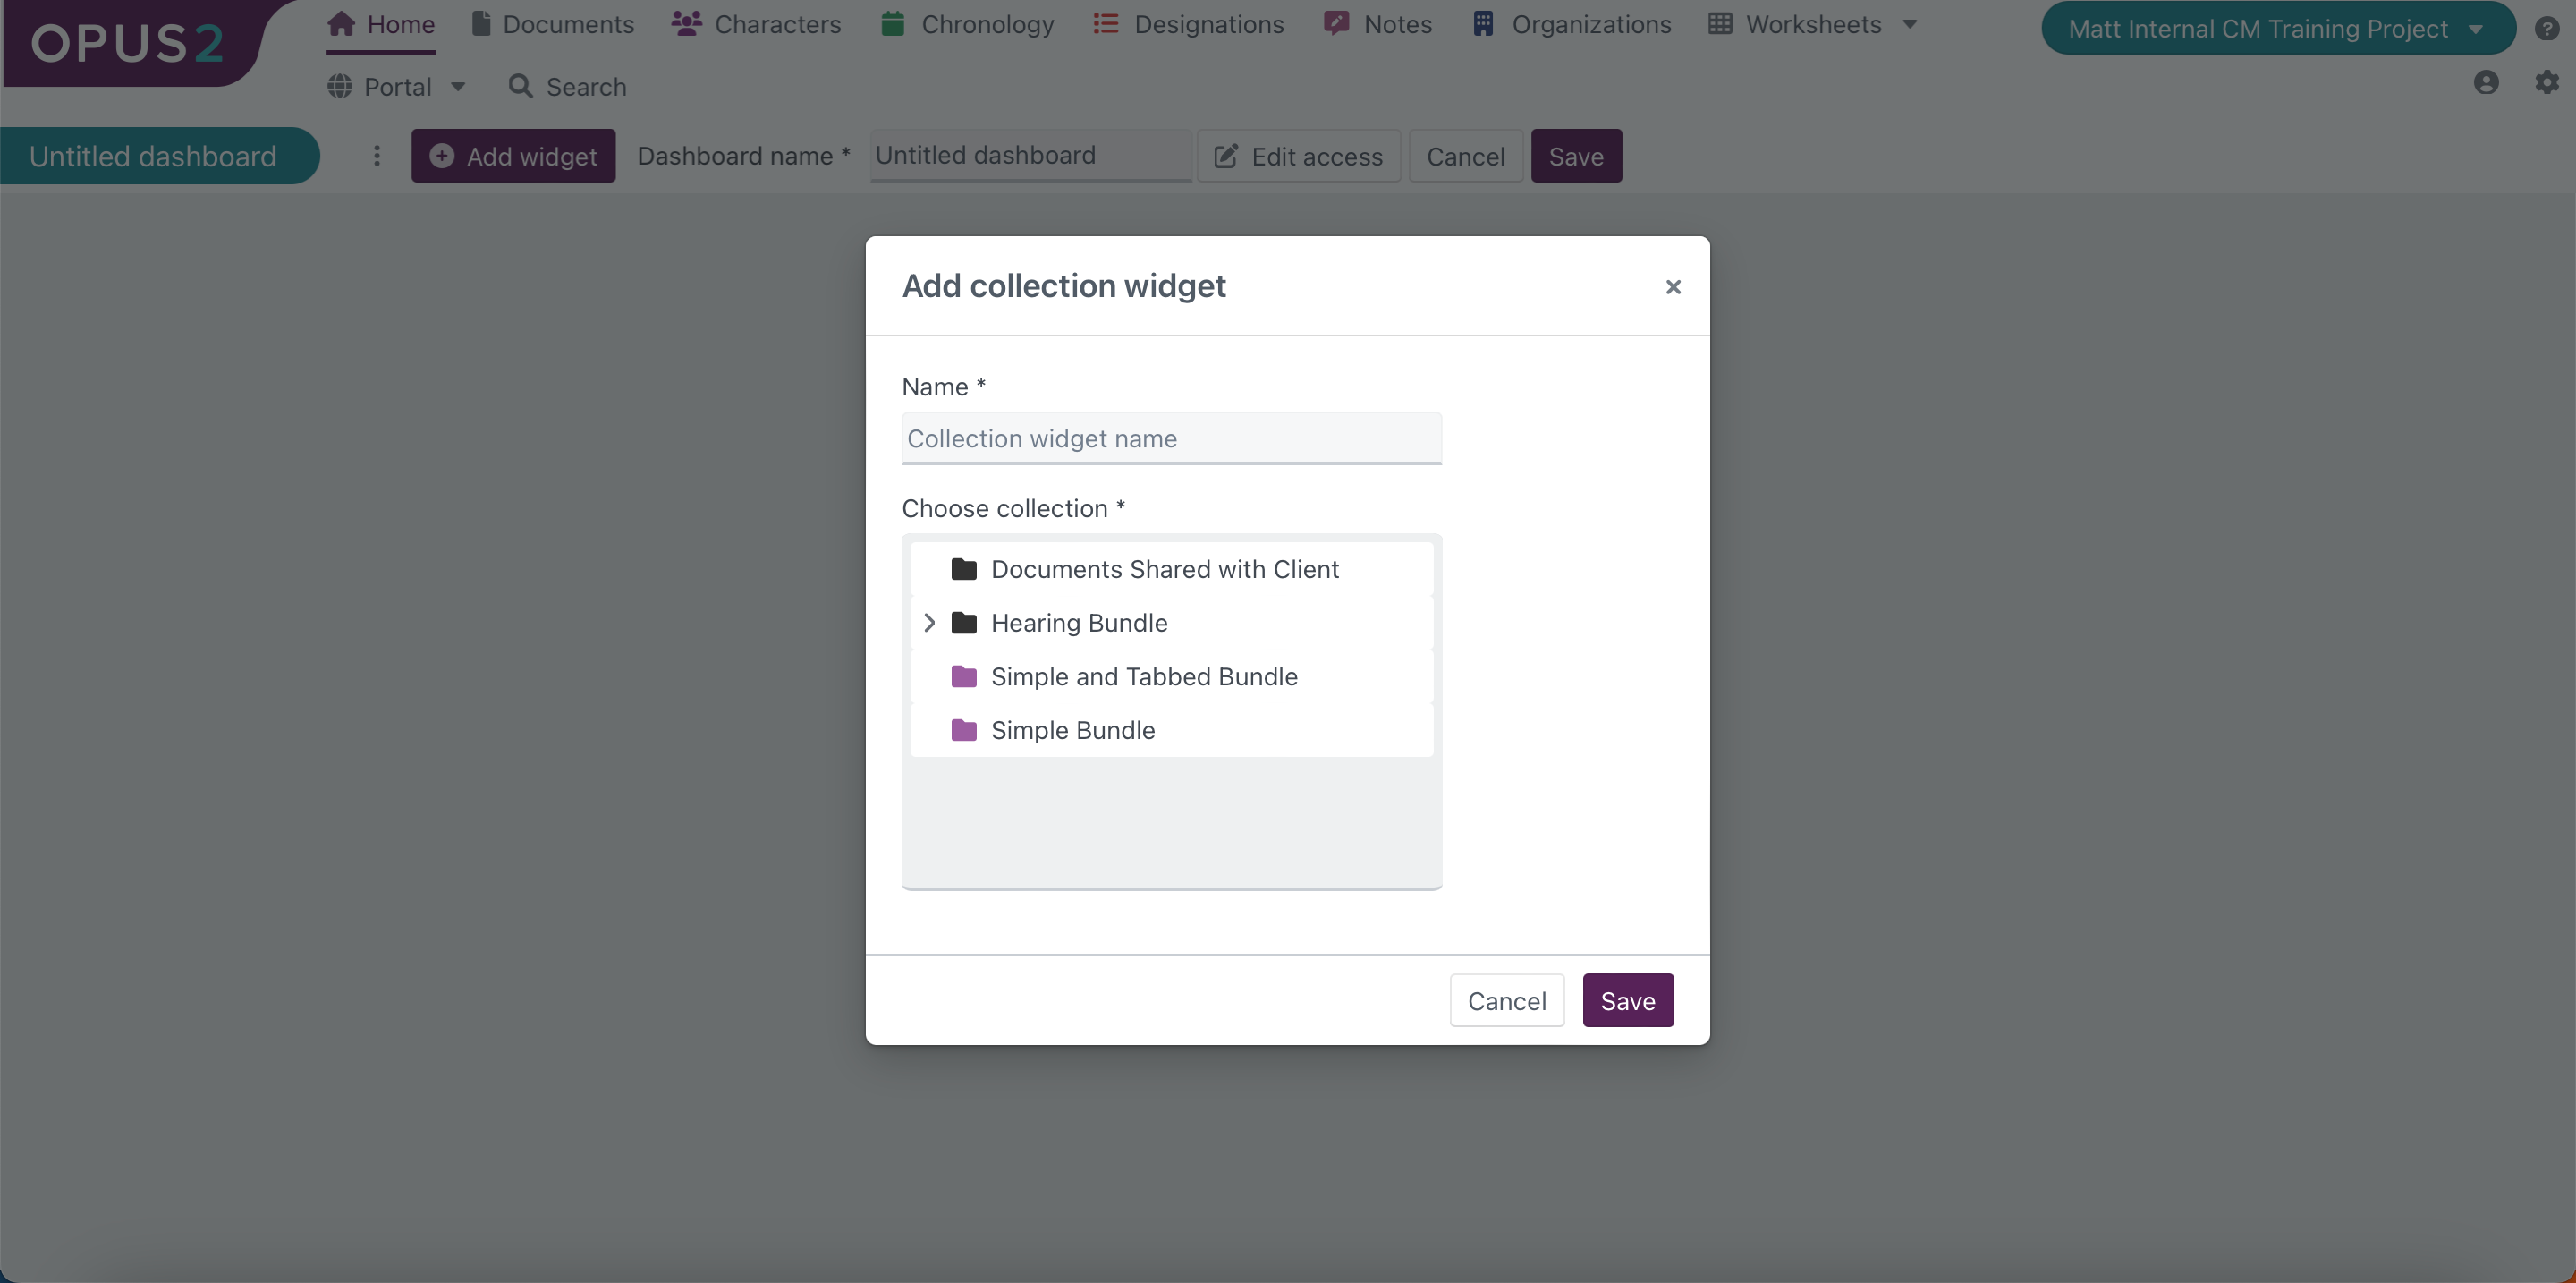Open the Worksheets dropdown
Screen dimensions: 2576x1283
pos(1812,24)
